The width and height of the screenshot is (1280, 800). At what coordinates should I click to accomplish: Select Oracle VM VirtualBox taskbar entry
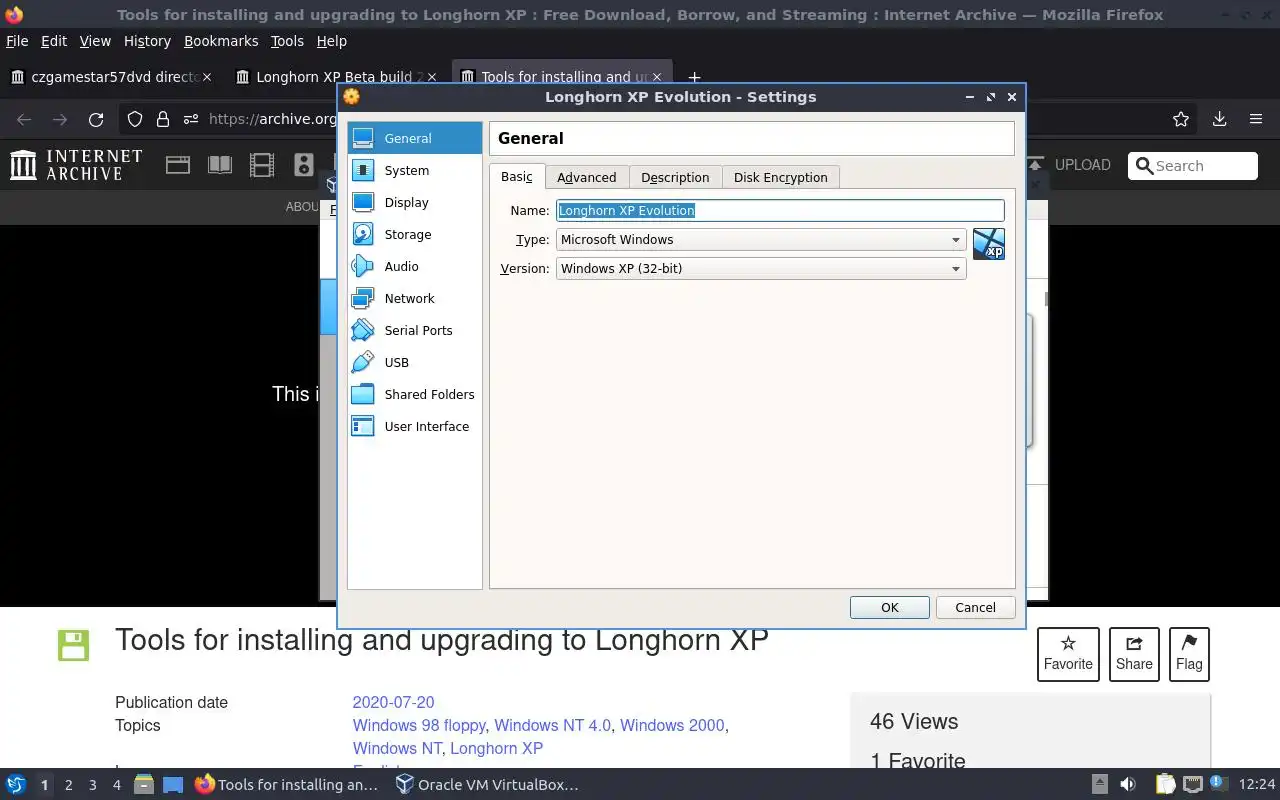click(x=487, y=785)
